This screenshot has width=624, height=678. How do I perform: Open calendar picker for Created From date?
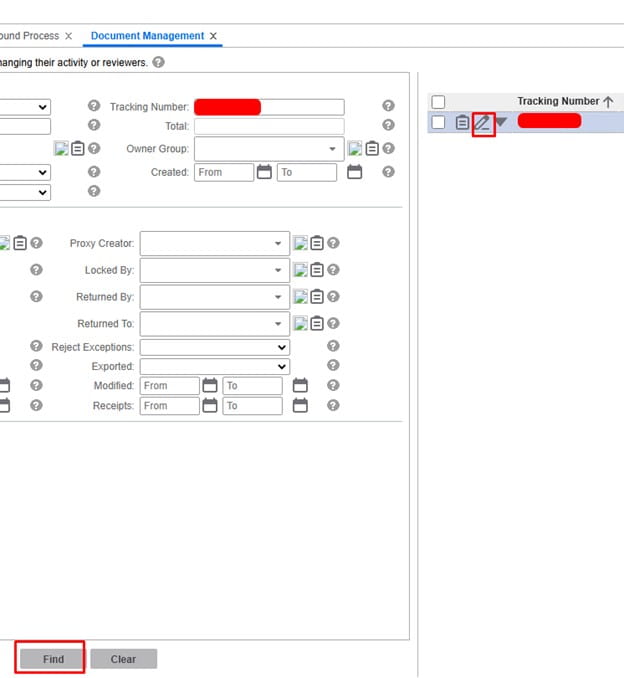point(264,172)
